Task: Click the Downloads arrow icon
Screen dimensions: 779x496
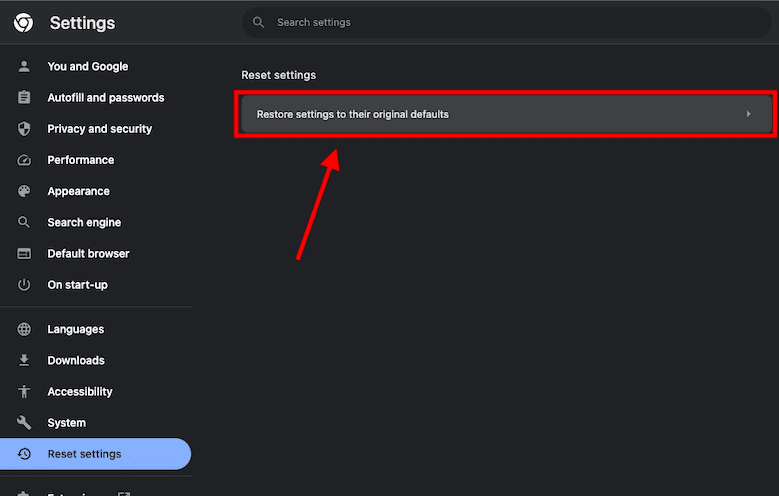Action: point(25,360)
